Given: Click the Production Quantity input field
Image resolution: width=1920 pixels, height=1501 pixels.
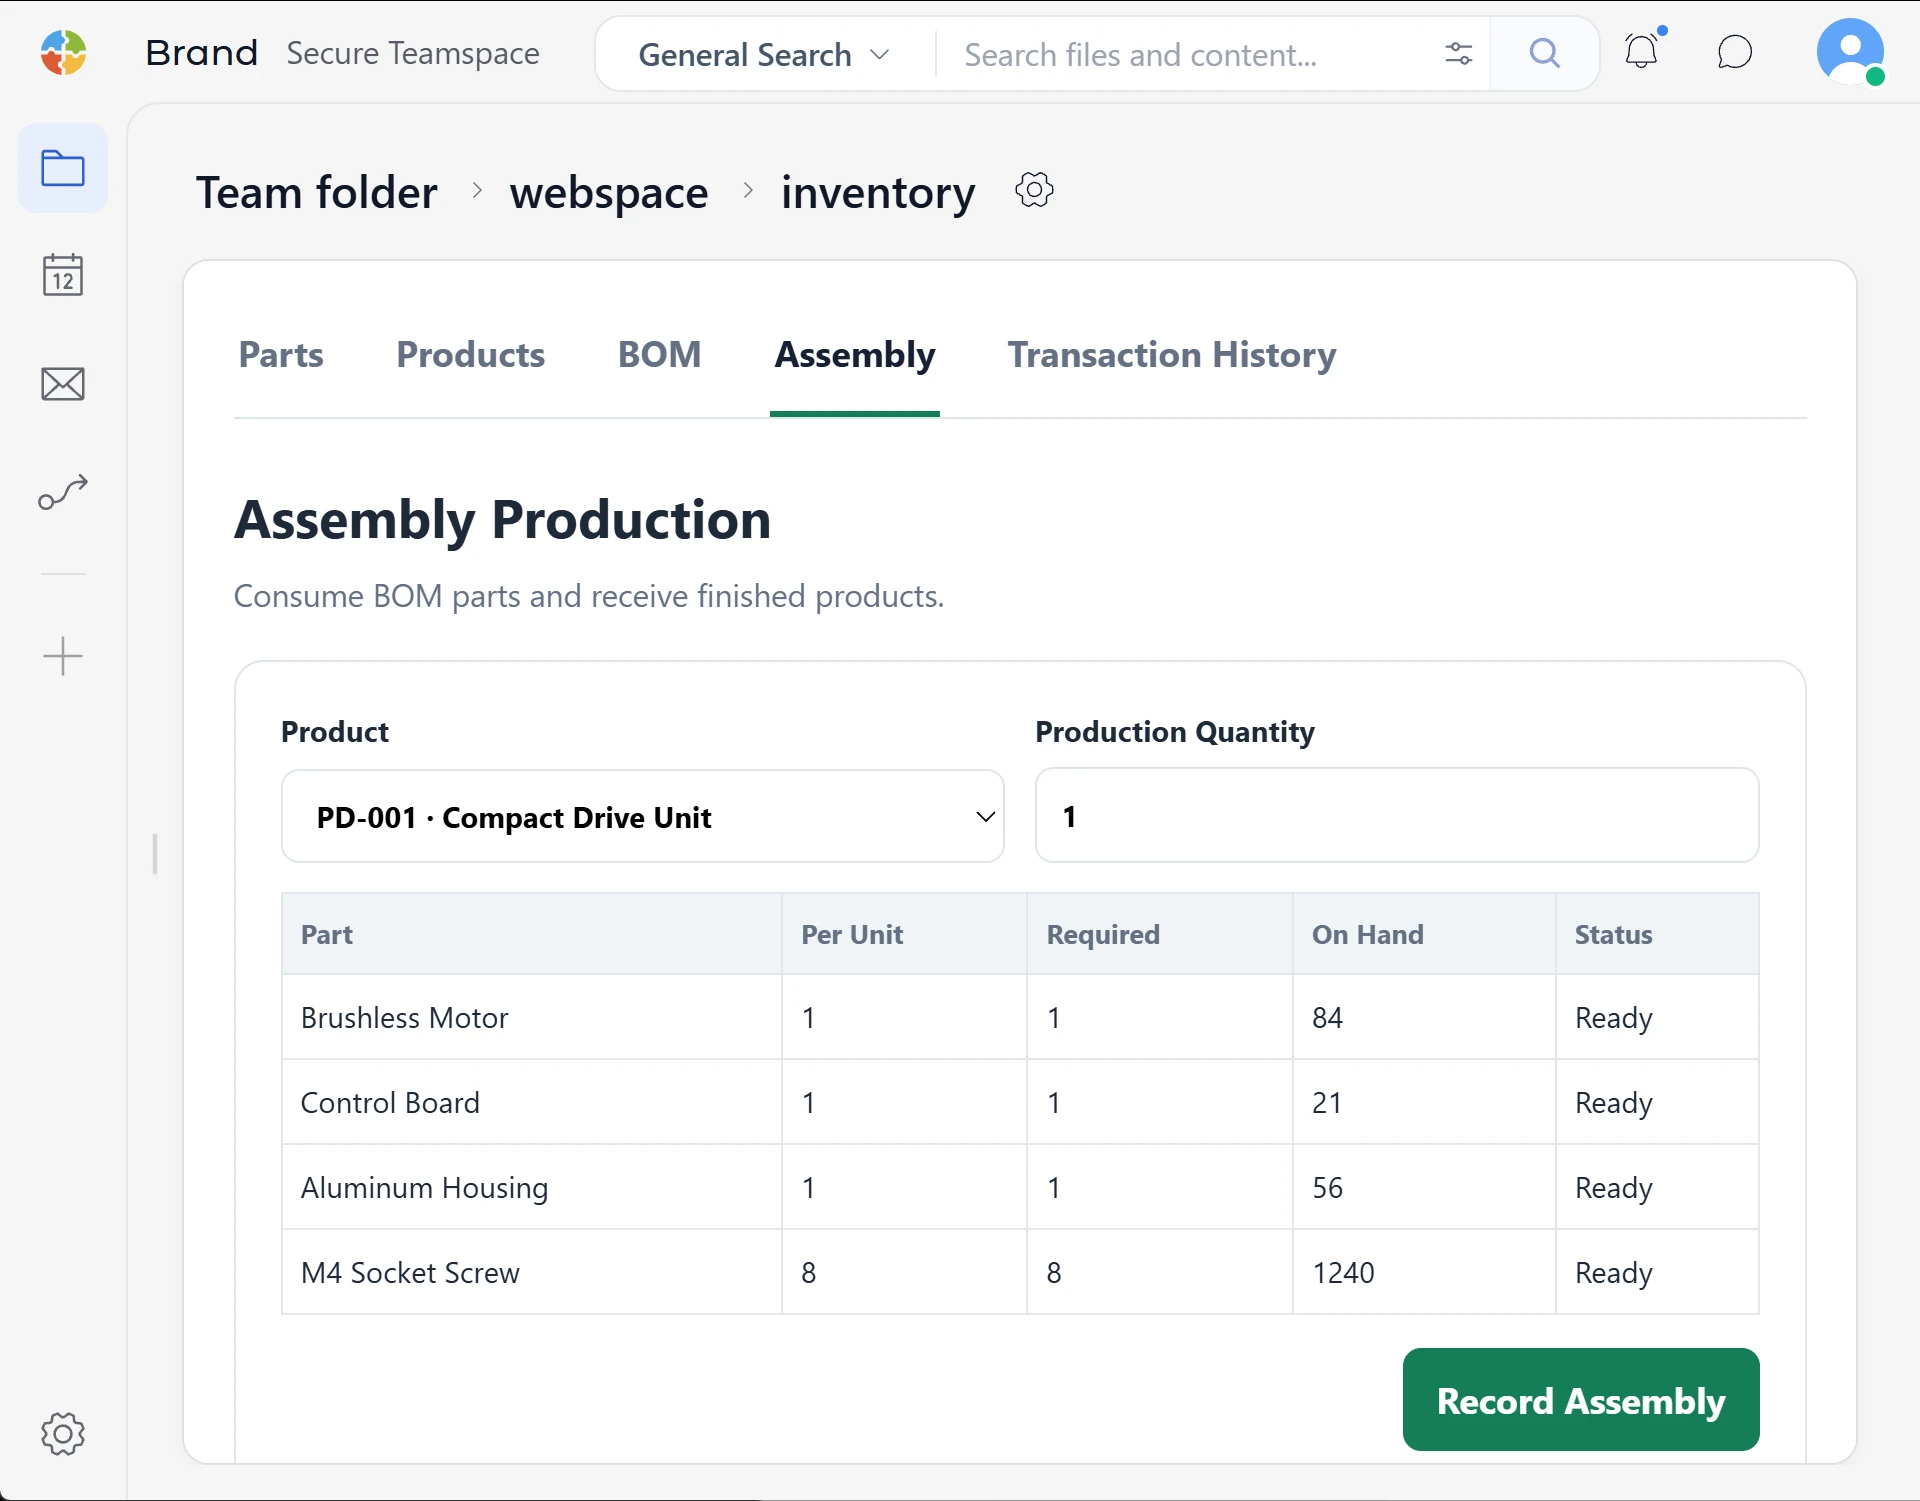Looking at the screenshot, I should 1397,816.
